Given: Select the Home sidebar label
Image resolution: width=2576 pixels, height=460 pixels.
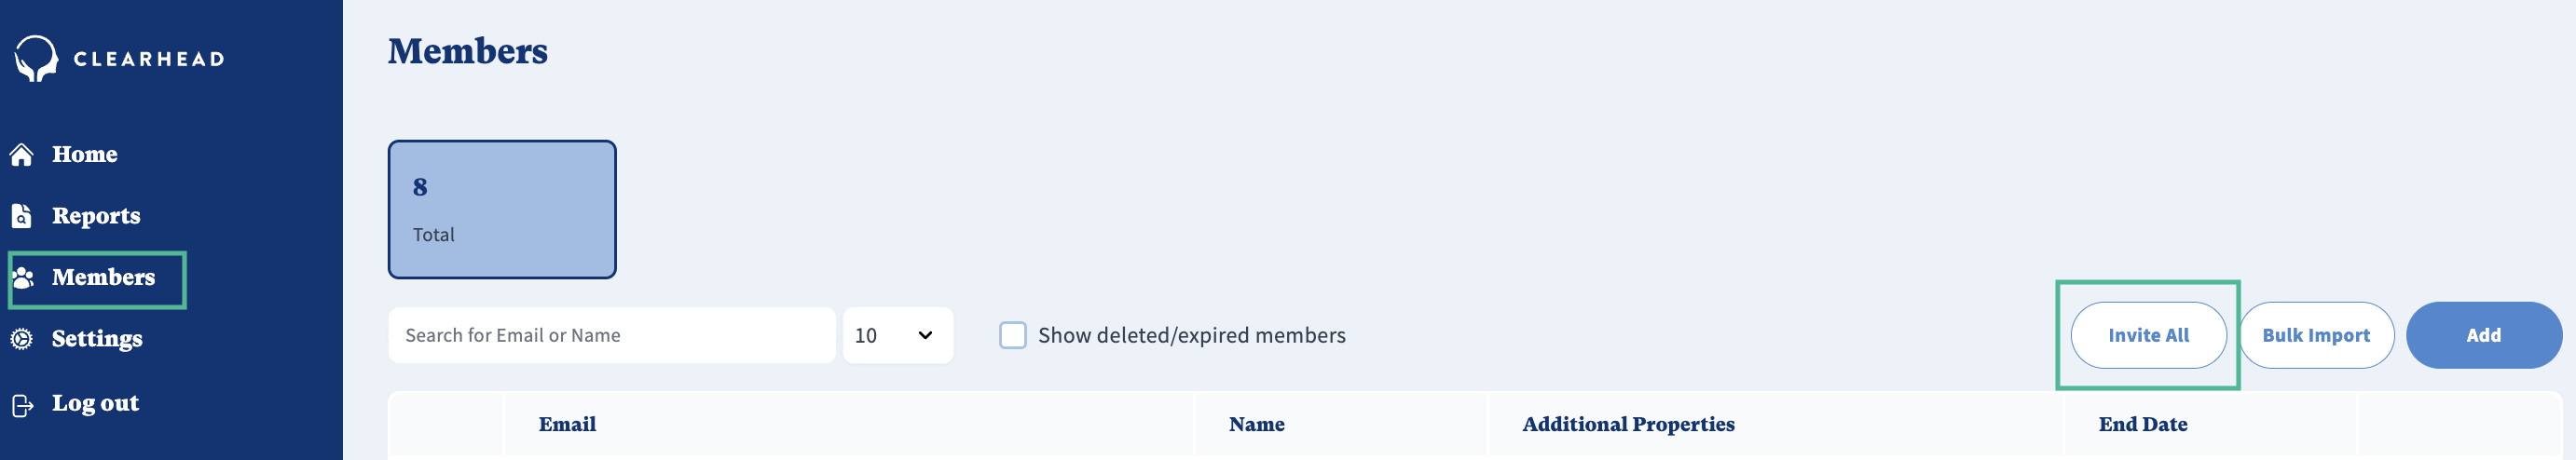Looking at the screenshot, I should point(85,154).
